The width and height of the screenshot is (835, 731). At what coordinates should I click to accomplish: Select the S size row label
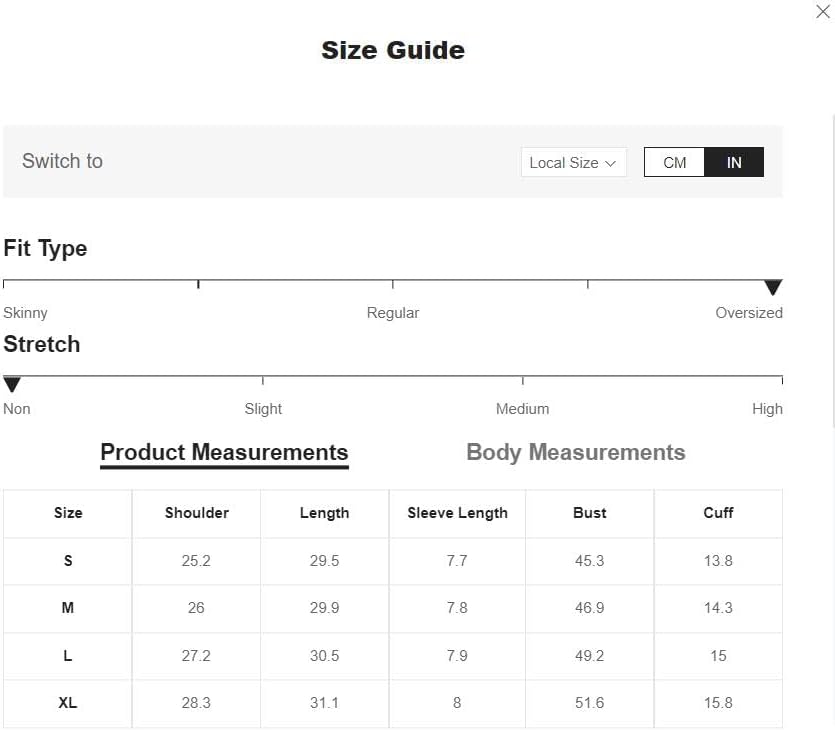pyautogui.click(x=68, y=561)
